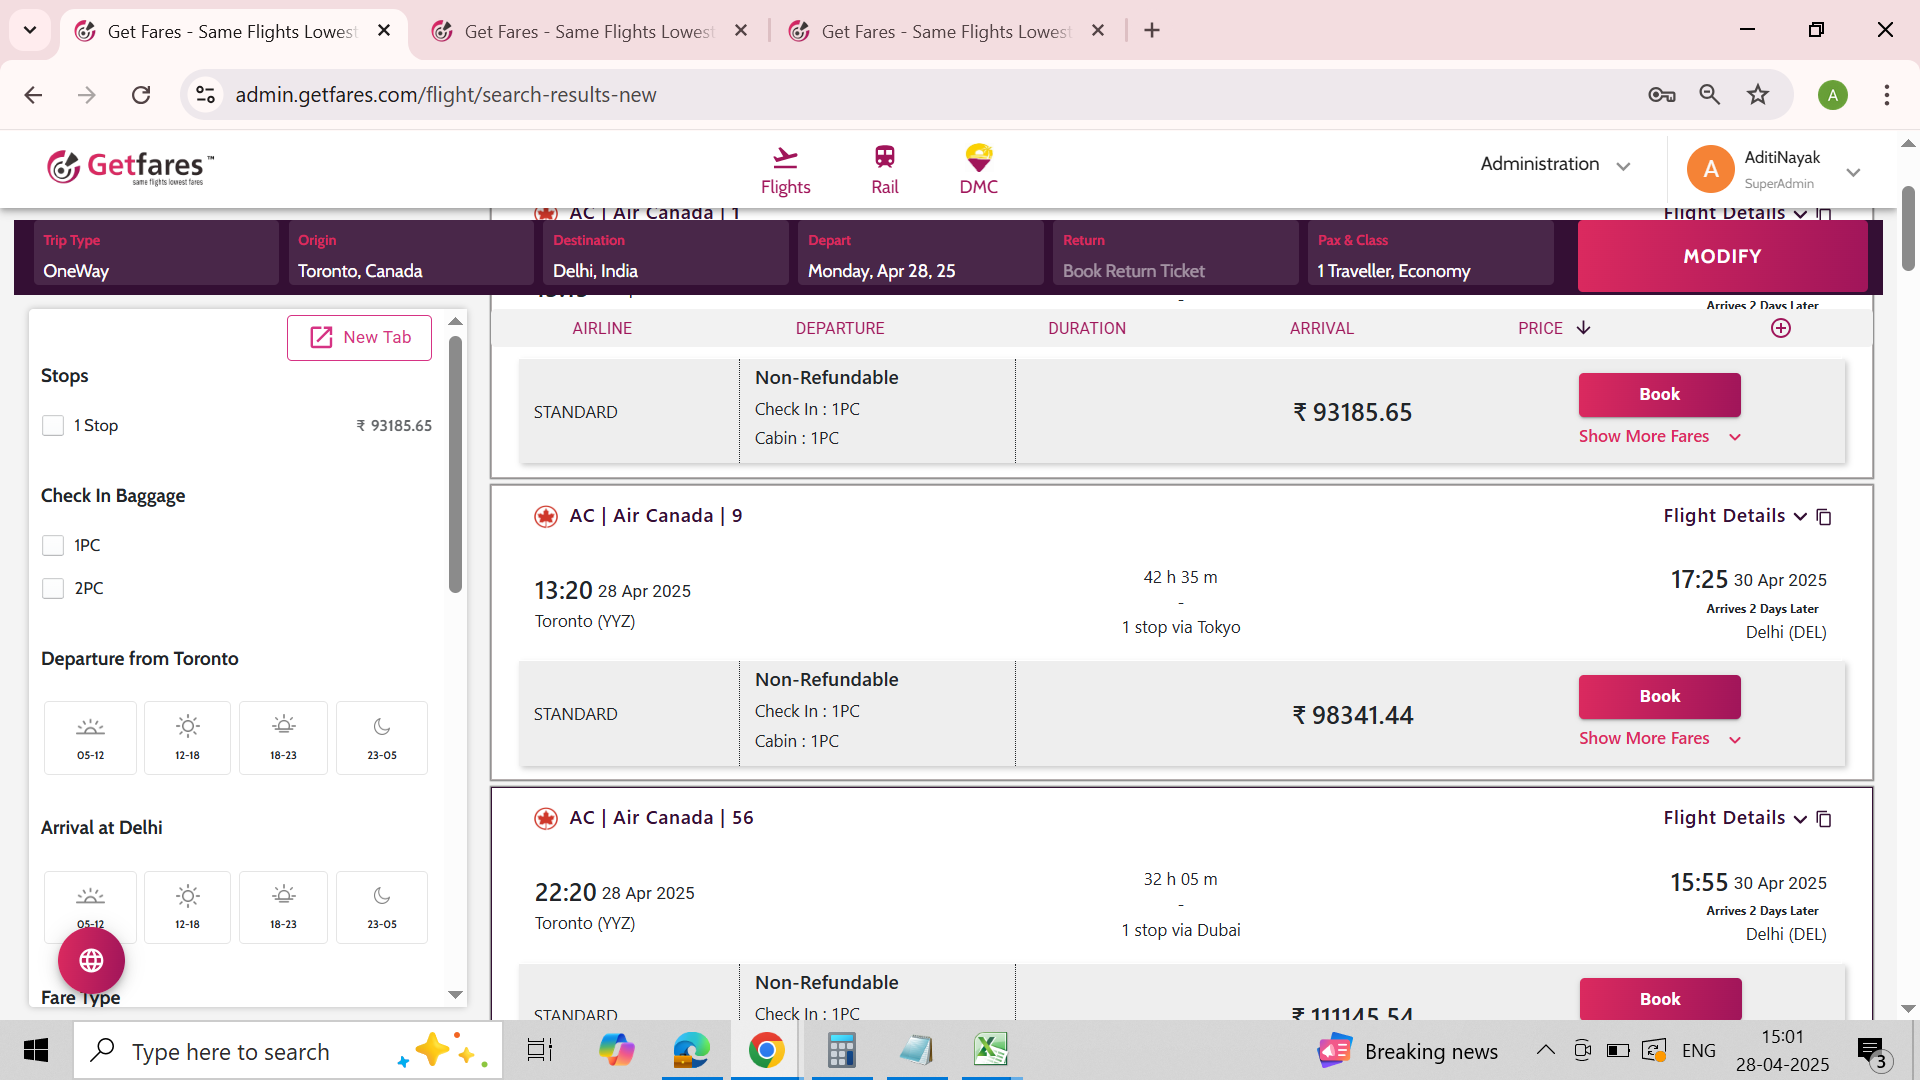The image size is (1920, 1080).
Task: Copy flight details for Air Canada 9
Action: click(x=1824, y=517)
